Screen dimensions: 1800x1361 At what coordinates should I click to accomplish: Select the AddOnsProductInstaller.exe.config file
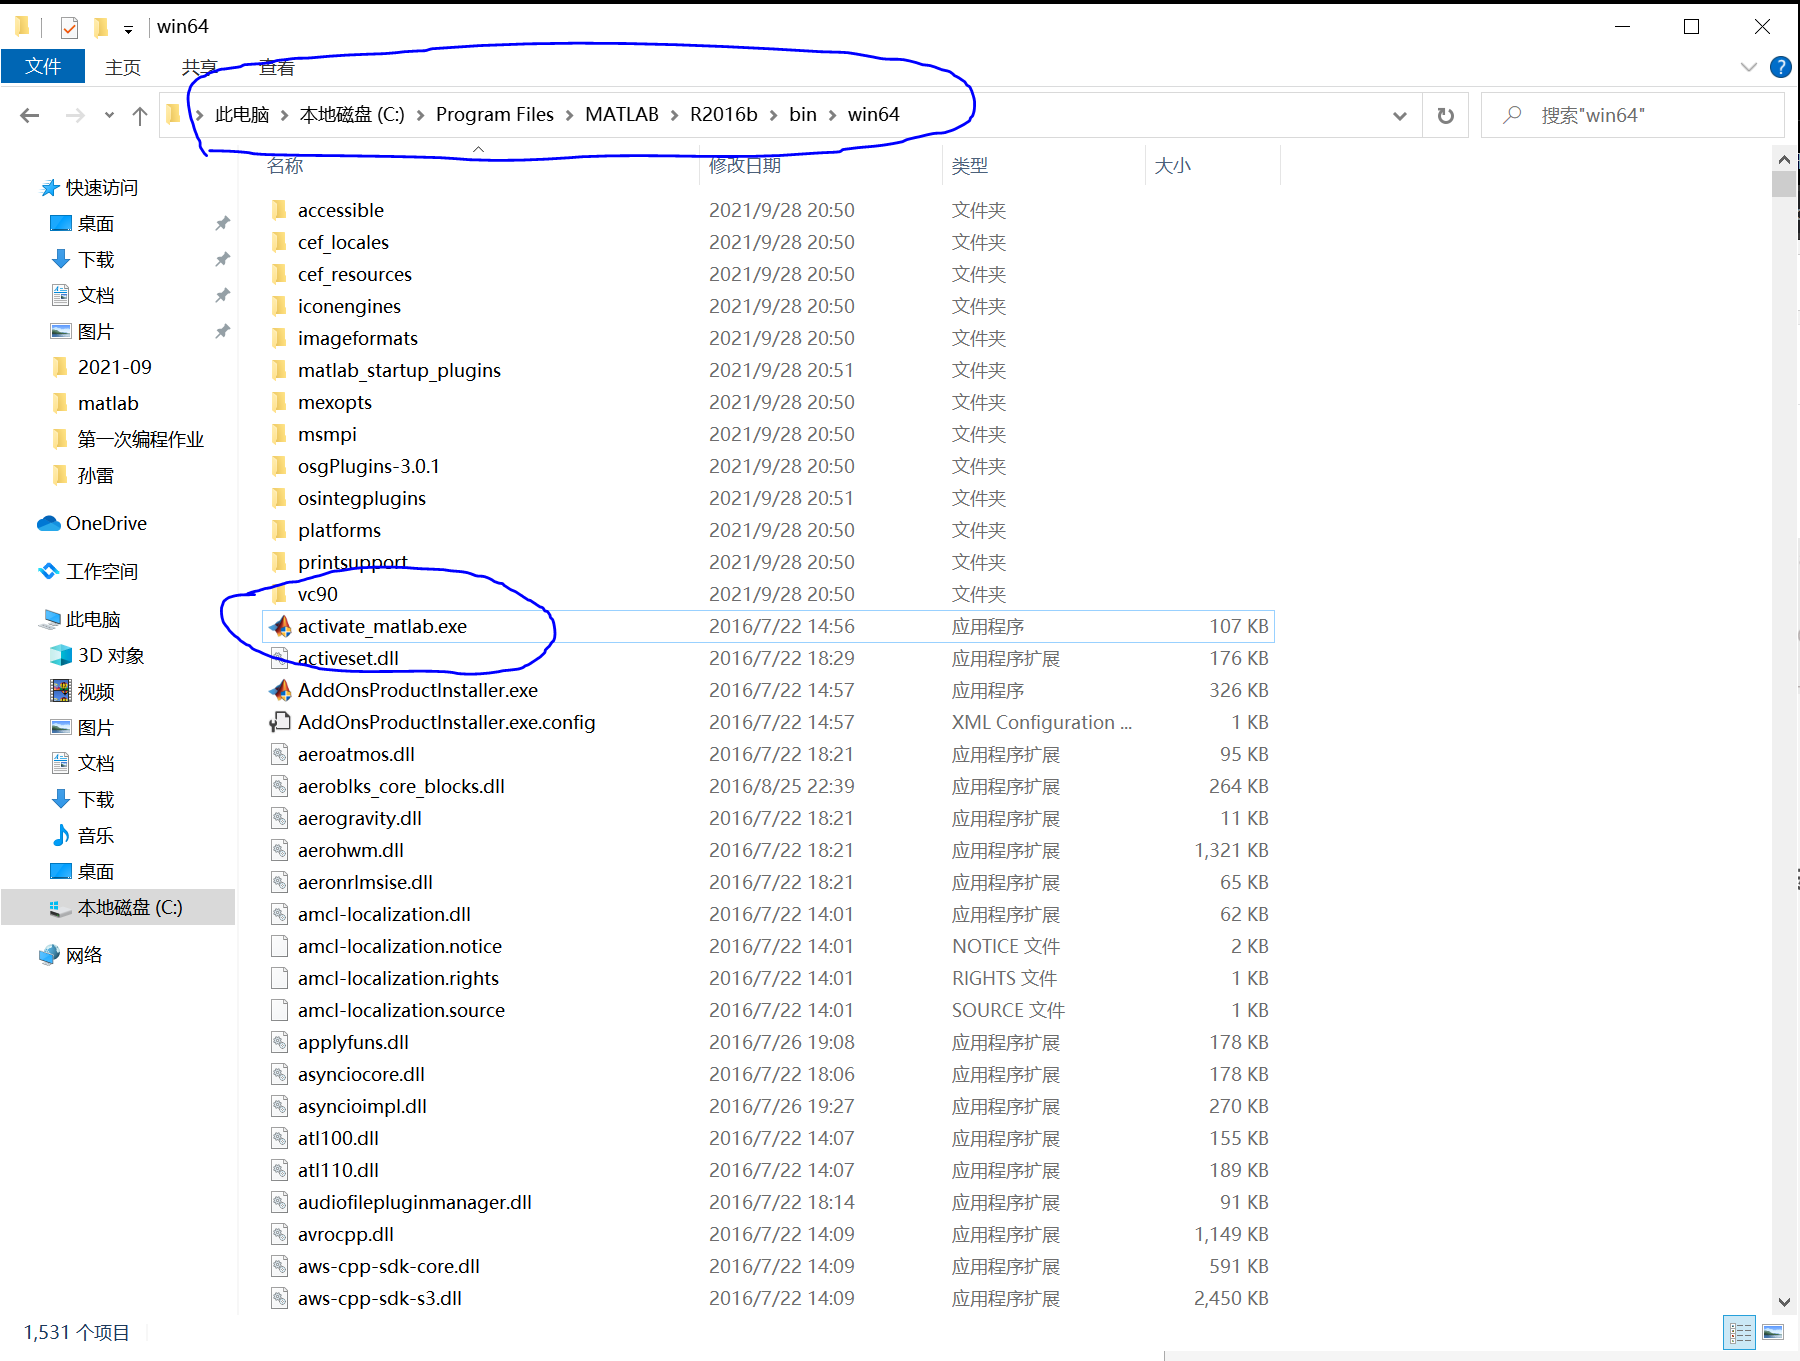coord(446,723)
